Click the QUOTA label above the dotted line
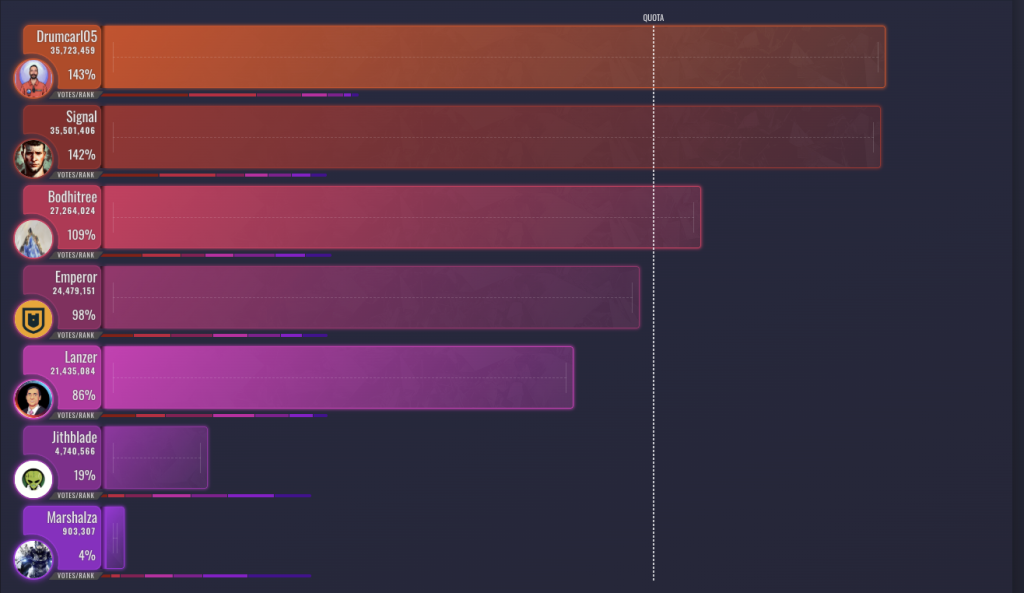This screenshot has width=1024, height=593. 653,18
